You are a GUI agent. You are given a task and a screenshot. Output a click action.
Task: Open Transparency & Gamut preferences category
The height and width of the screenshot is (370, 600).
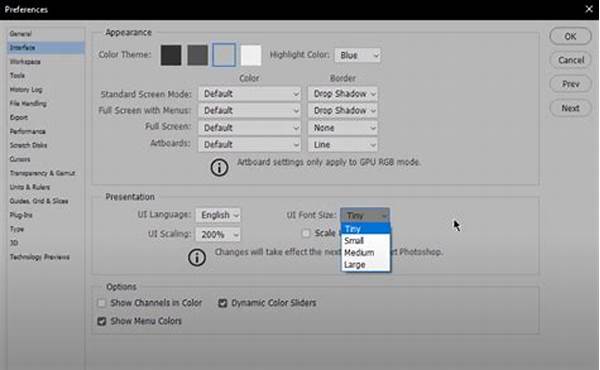pos(42,173)
